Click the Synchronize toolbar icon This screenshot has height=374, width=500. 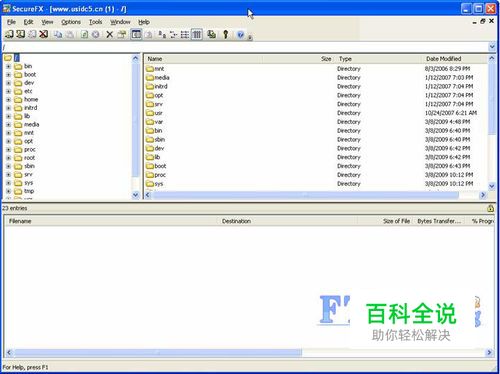(x=211, y=34)
